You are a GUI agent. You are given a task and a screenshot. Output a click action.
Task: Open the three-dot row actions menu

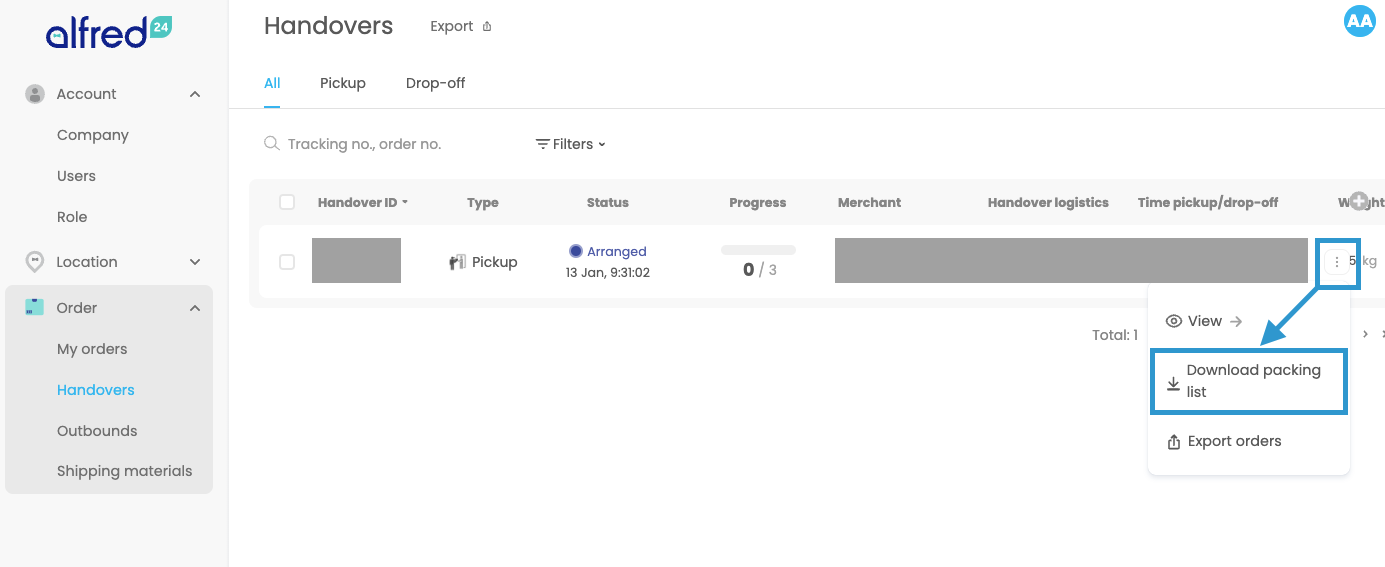[1337, 262]
